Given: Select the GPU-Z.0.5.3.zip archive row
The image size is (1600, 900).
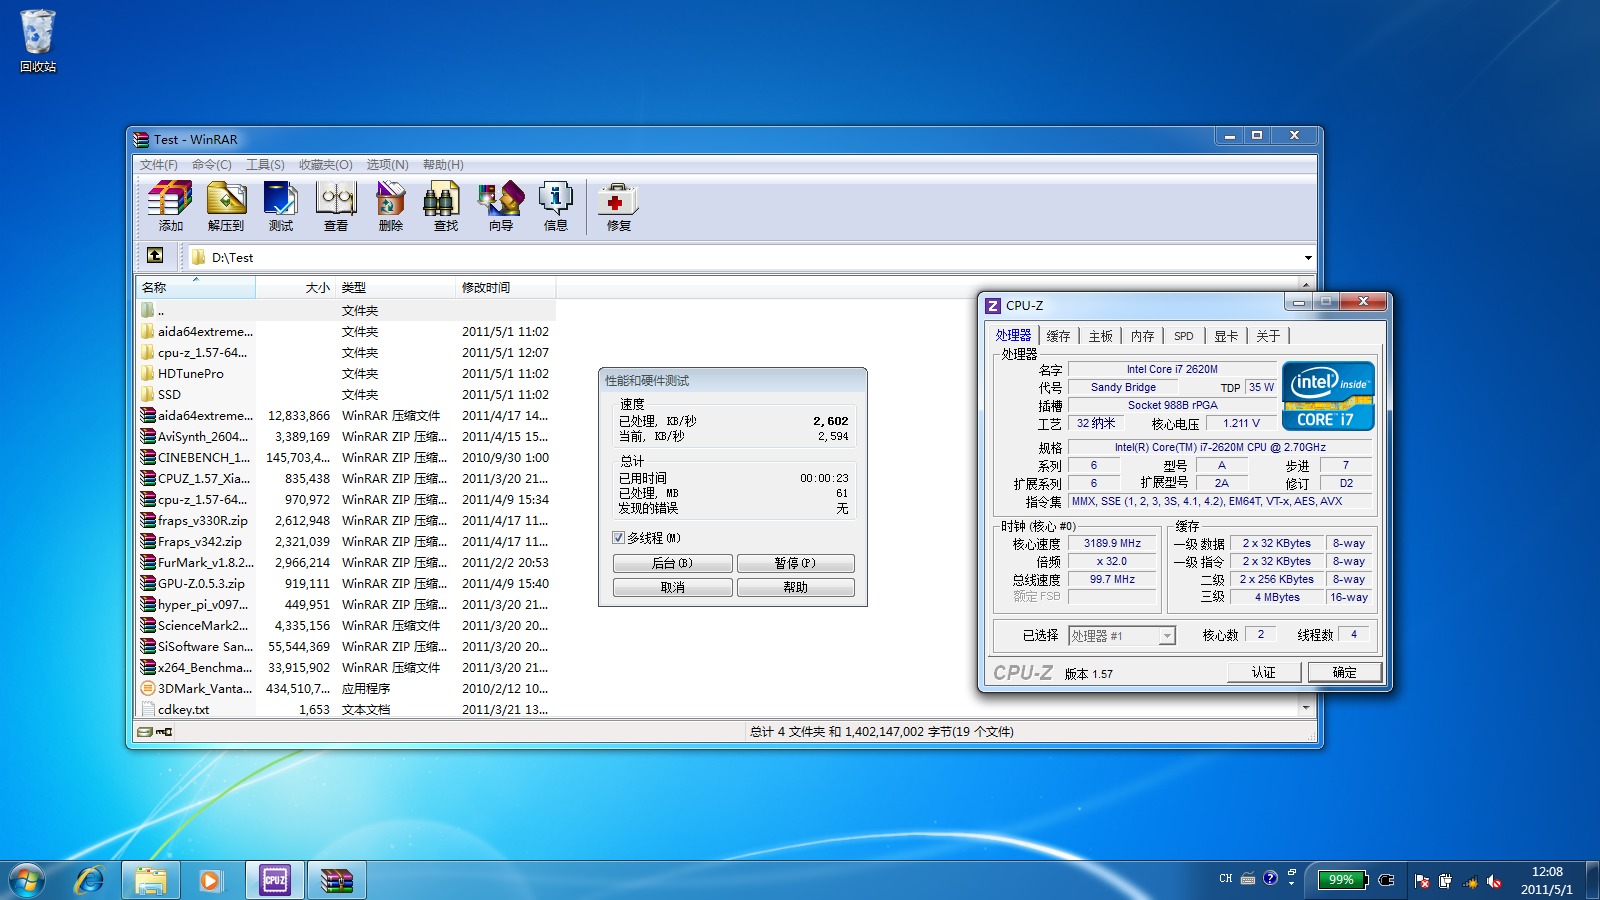Looking at the screenshot, I should click(x=345, y=583).
